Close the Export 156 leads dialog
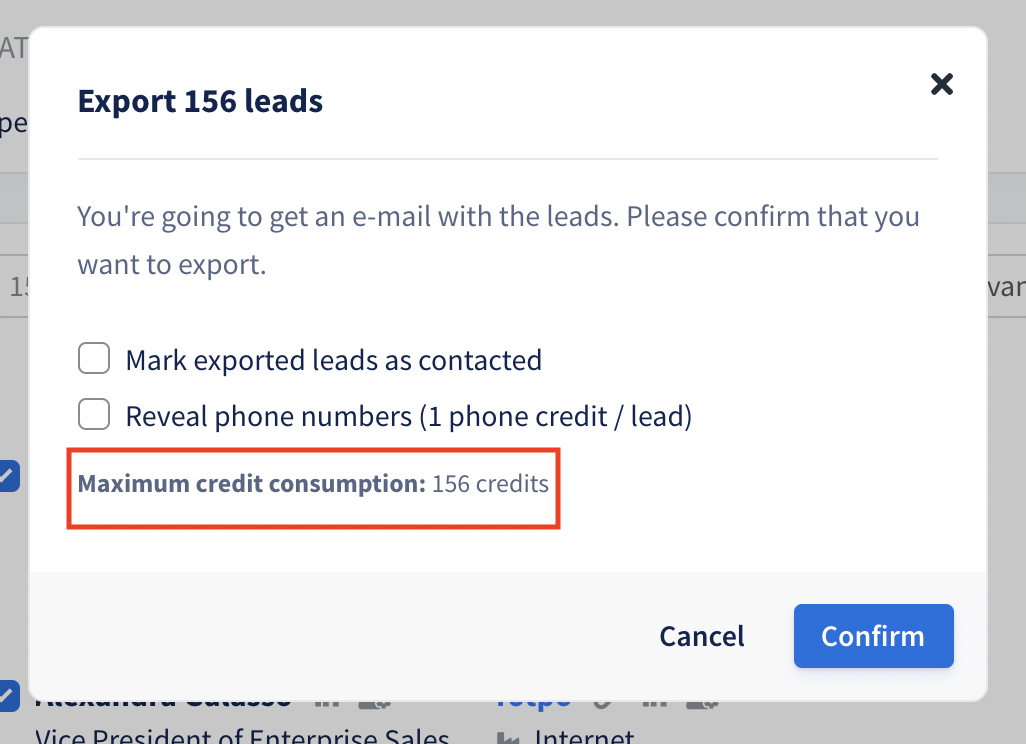This screenshot has width=1026, height=744. click(x=942, y=84)
